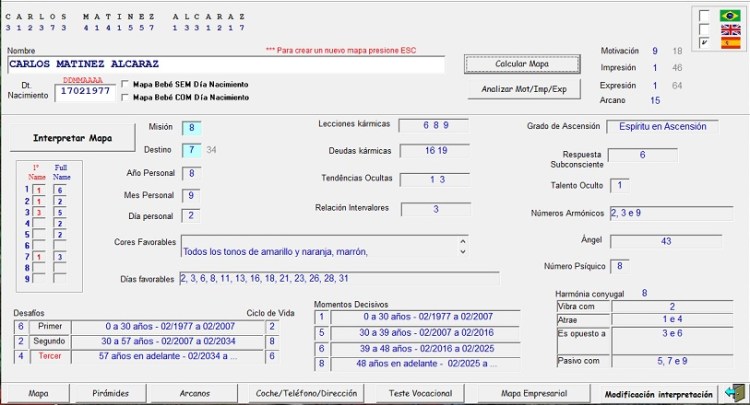Toggle Mapa Bebé SEM Día Nacimiento

(x=125, y=85)
